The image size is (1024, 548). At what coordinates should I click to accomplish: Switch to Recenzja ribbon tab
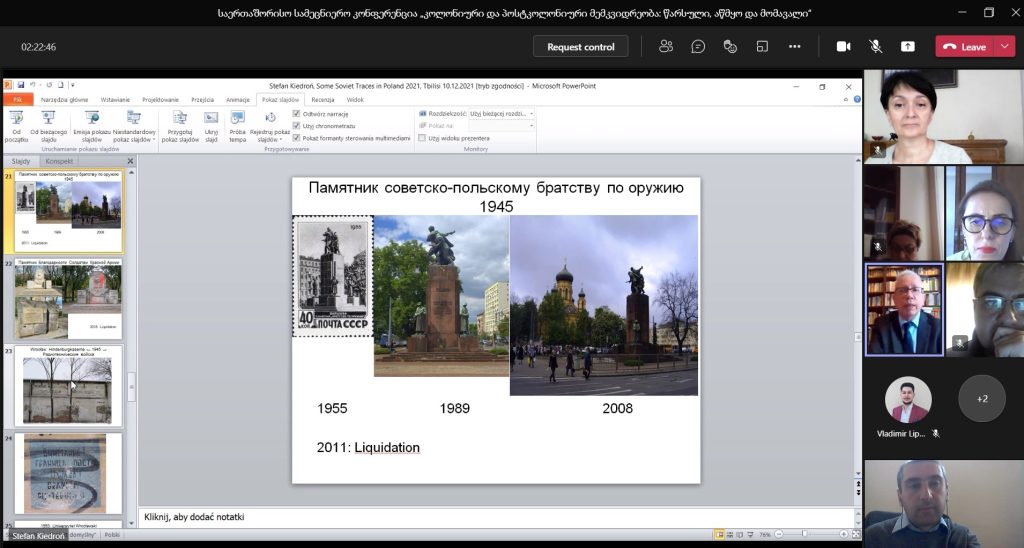[323, 100]
